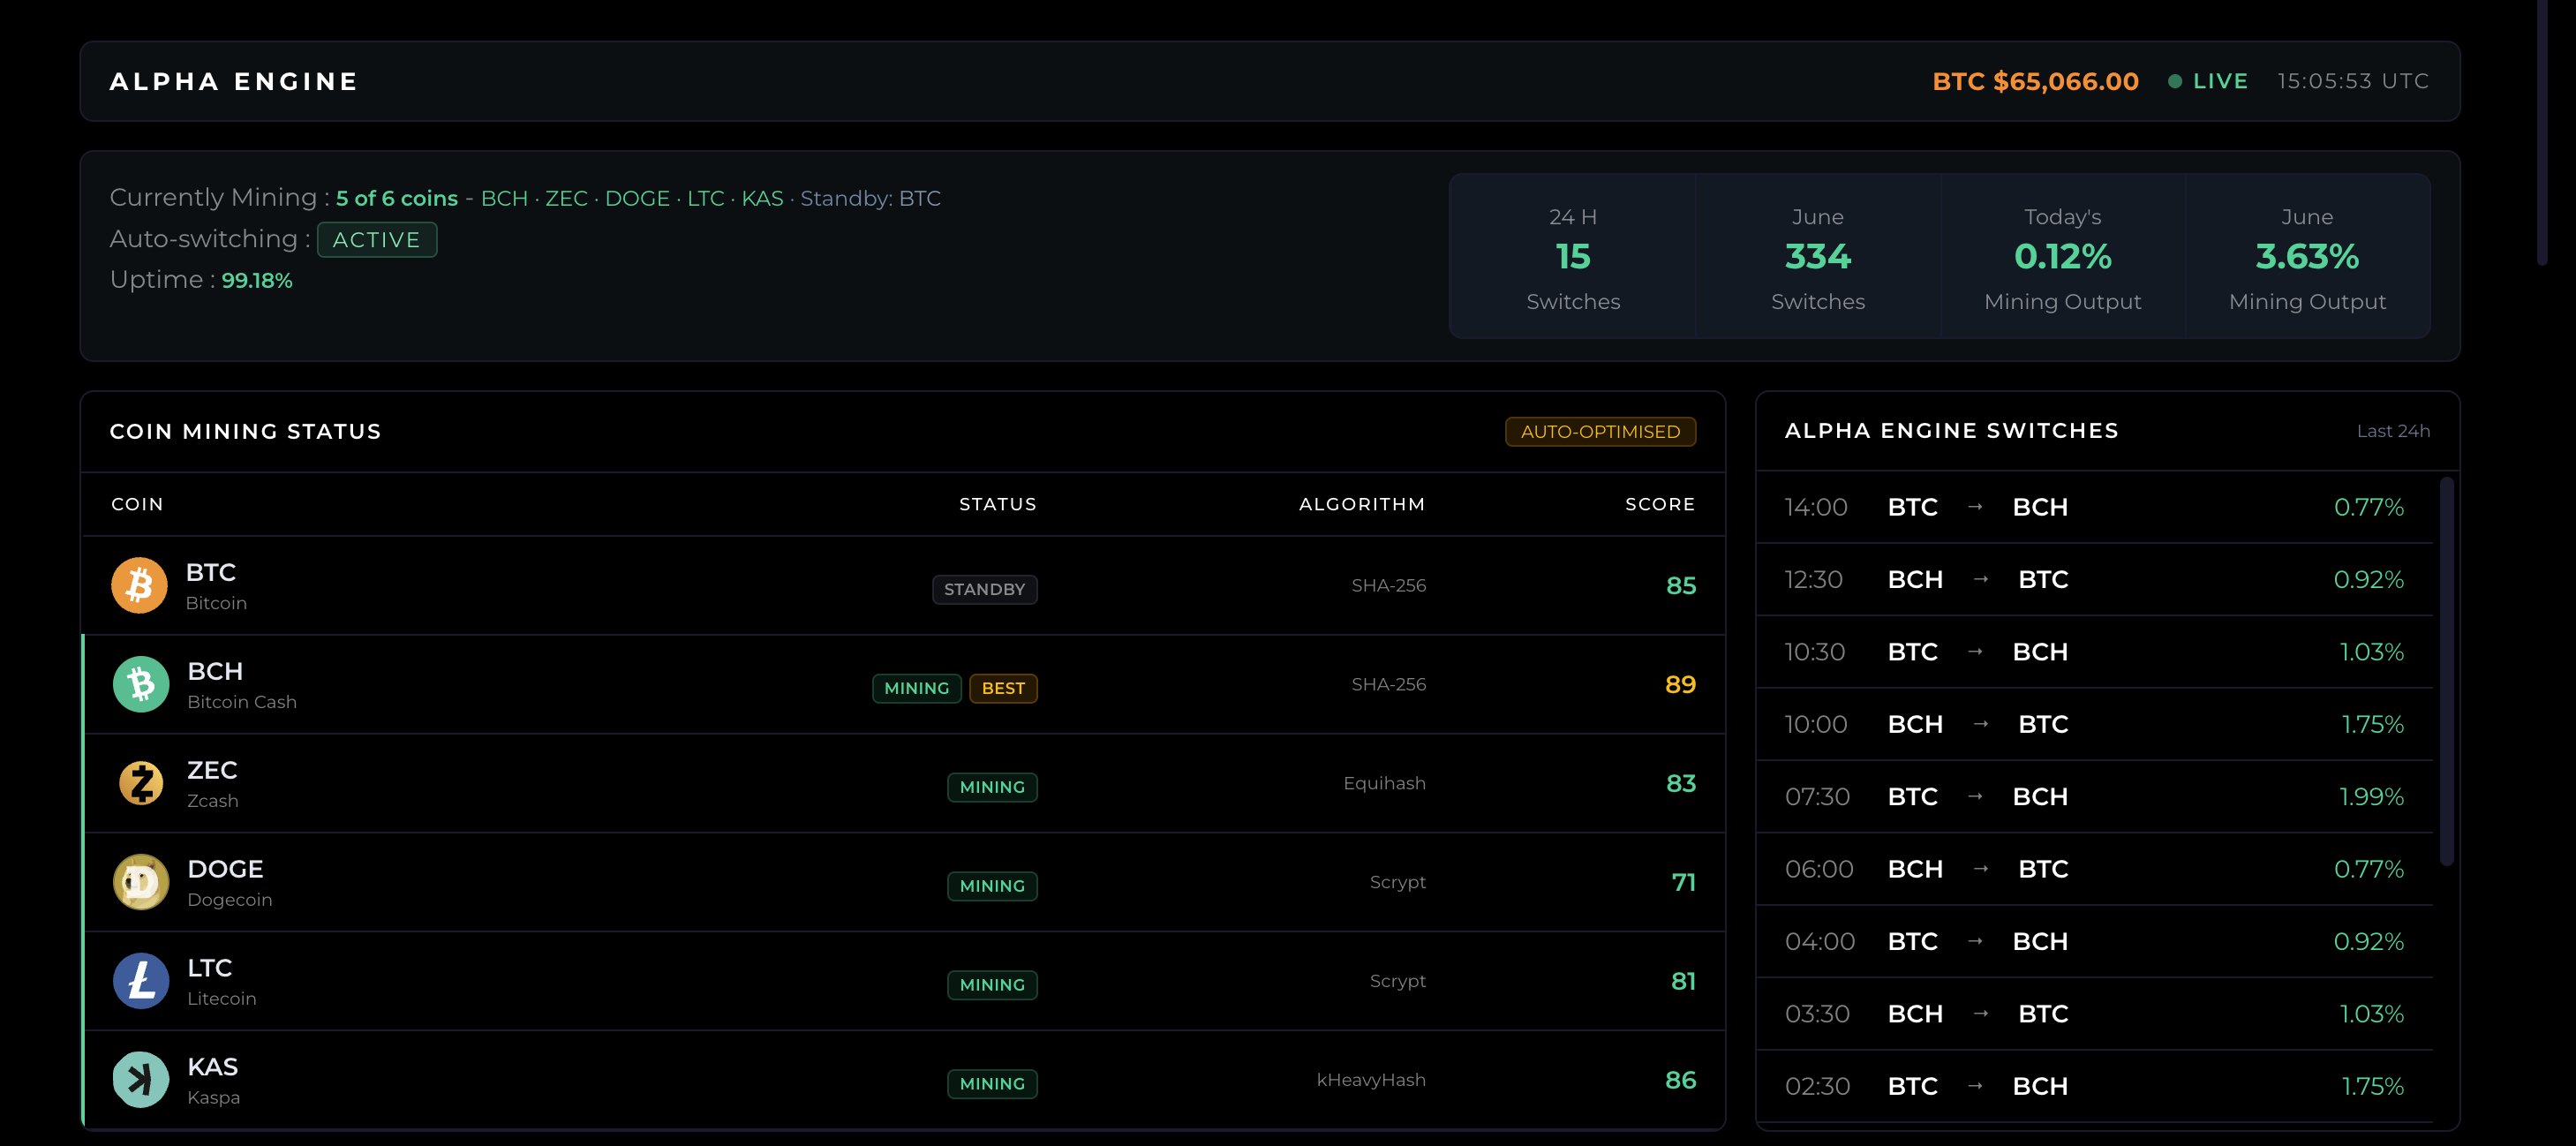This screenshot has height=1146, width=2576.
Task: Click the LTC score value 81
Action: tap(1683, 981)
